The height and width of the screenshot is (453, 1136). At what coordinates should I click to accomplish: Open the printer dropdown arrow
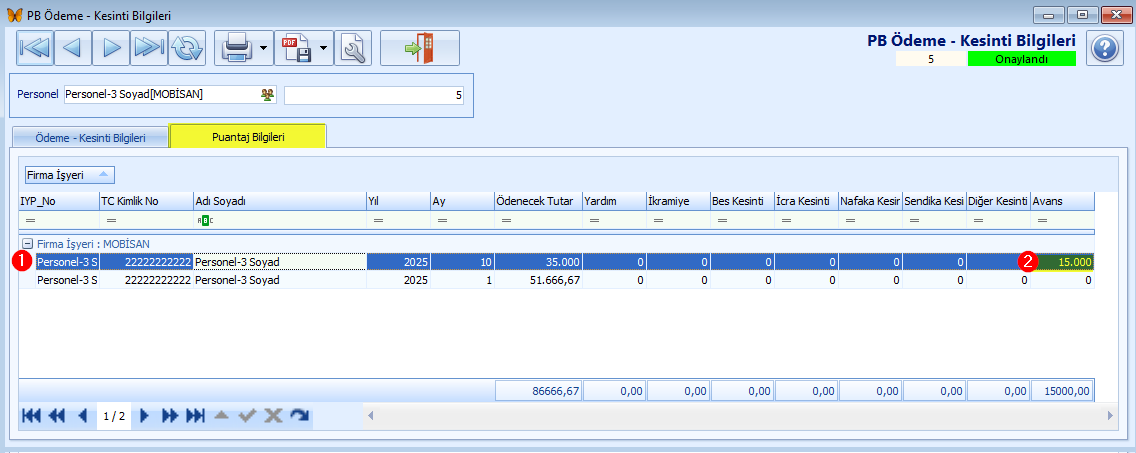coord(264,47)
